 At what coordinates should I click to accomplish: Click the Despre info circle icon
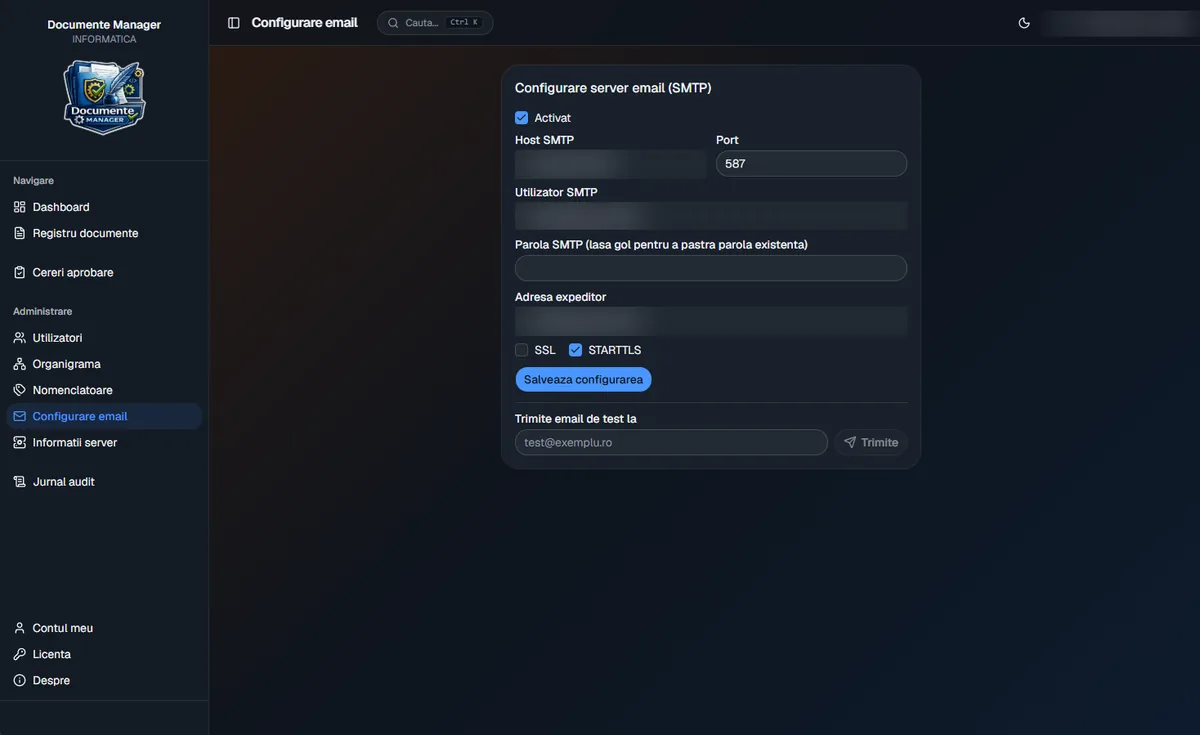point(20,680)
